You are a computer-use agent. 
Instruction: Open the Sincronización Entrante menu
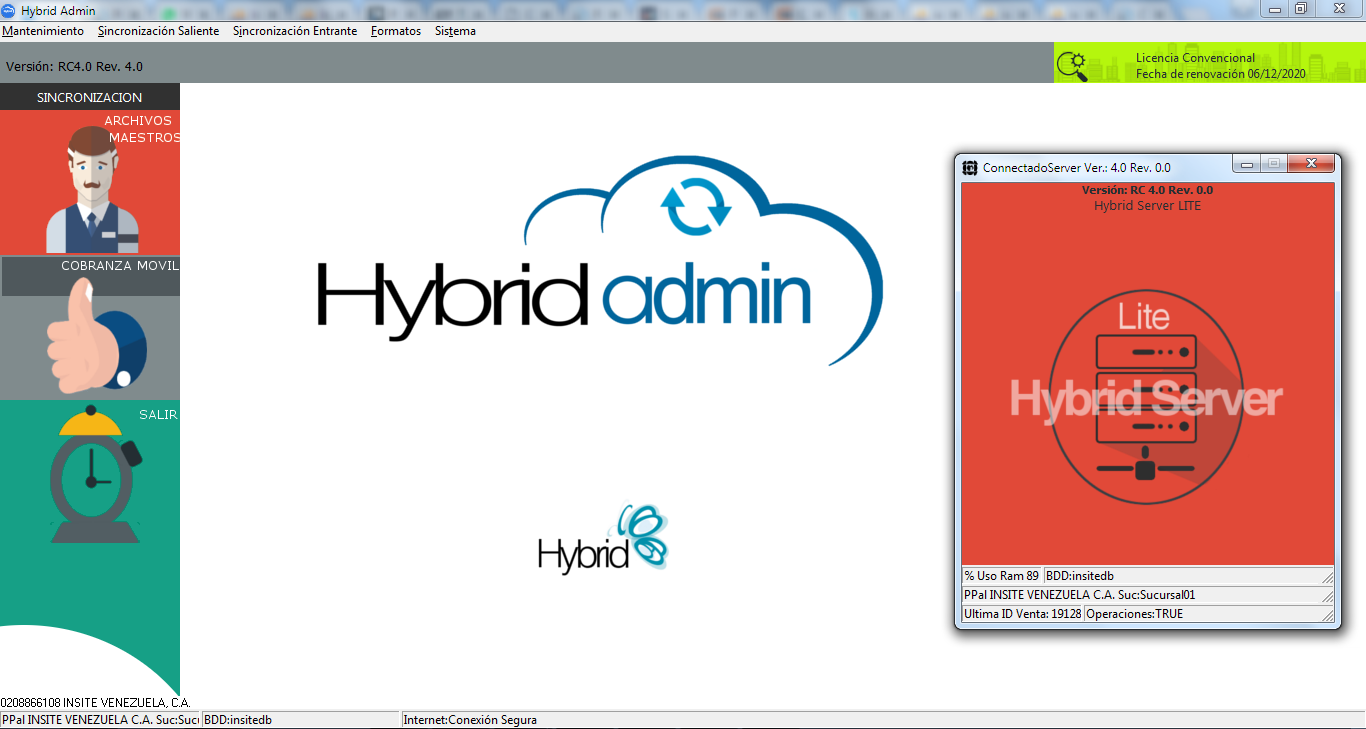[295, 31]
